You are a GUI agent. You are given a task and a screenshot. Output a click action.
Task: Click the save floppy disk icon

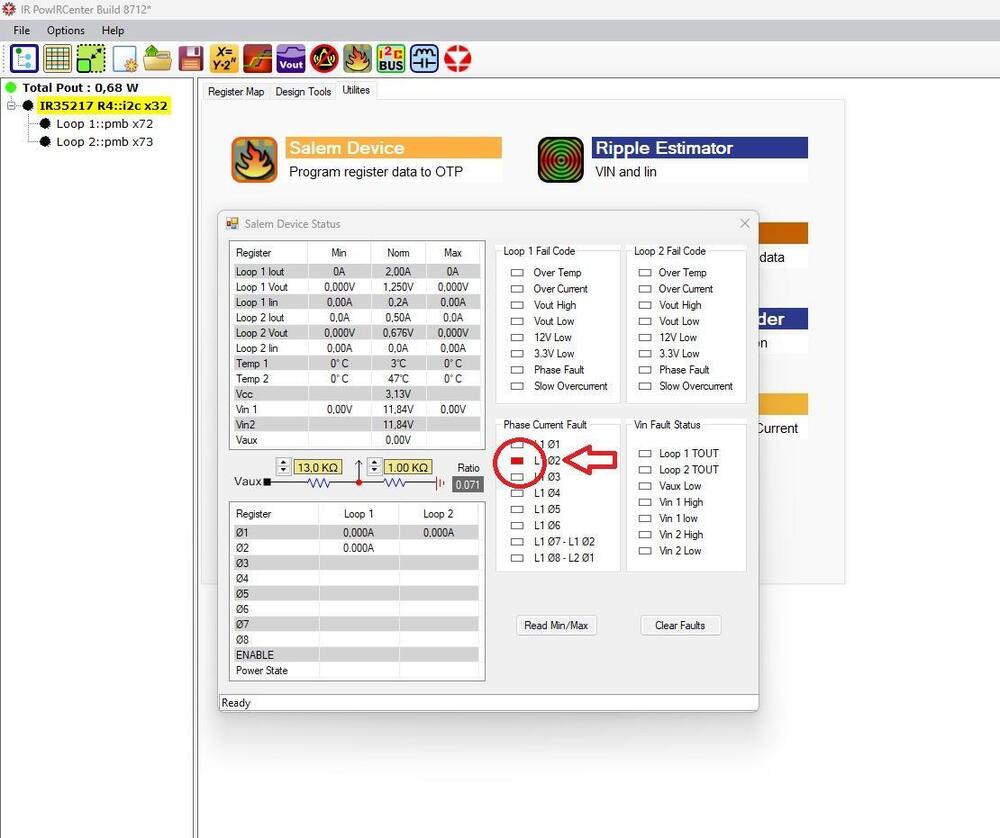click(x=191, y=59)
